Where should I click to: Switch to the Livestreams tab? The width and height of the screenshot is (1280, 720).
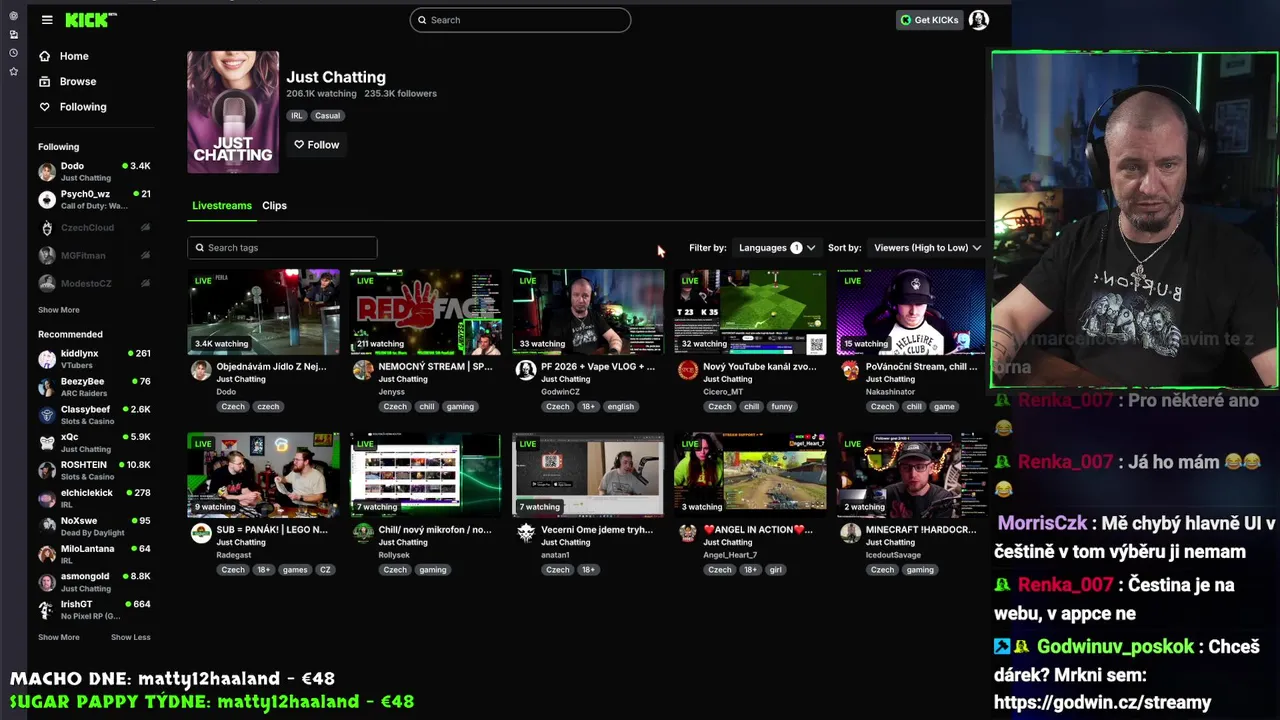[222, 206]
